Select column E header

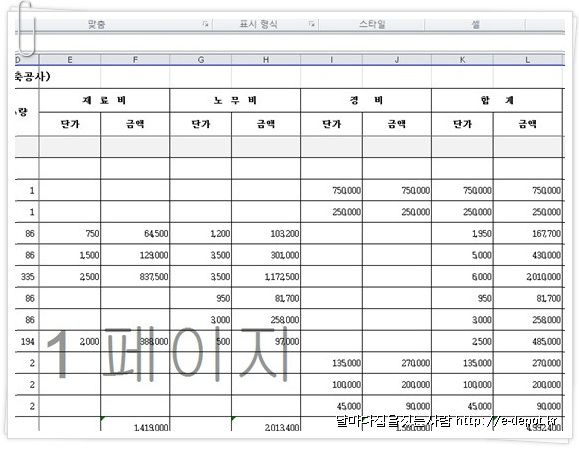[70, 60]
